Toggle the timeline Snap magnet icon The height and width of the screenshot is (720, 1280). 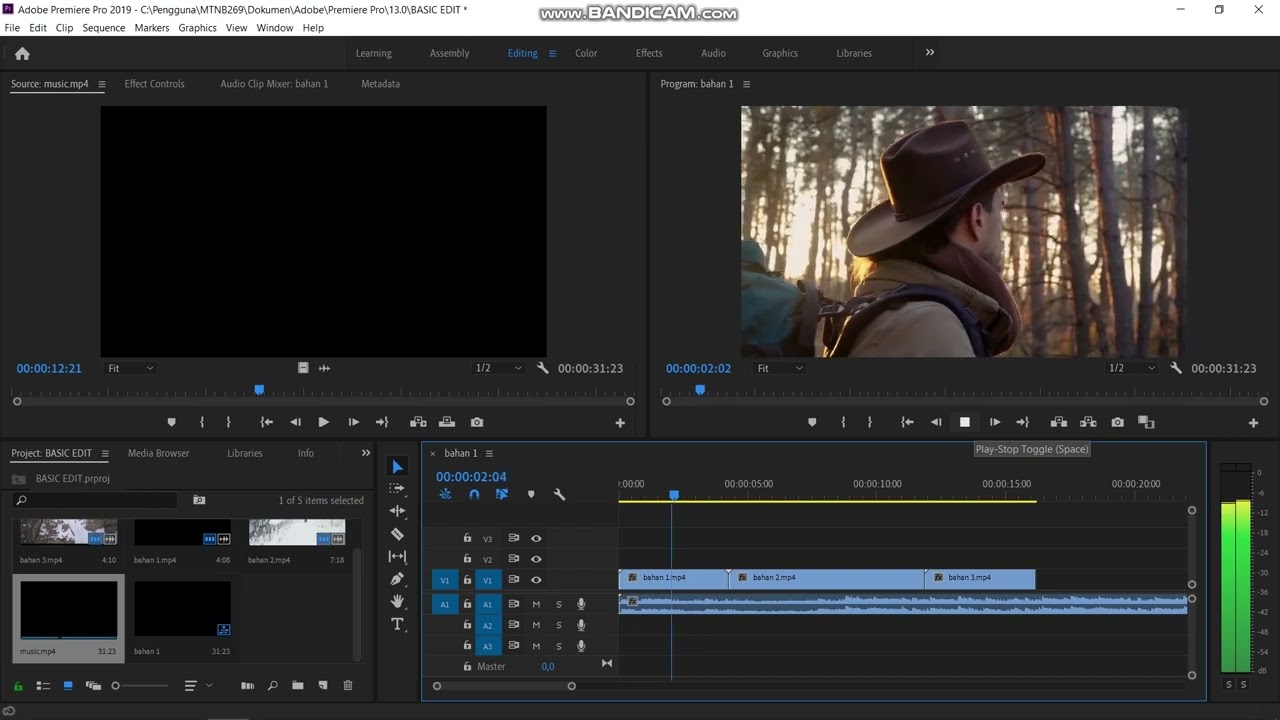coord(474,494)
